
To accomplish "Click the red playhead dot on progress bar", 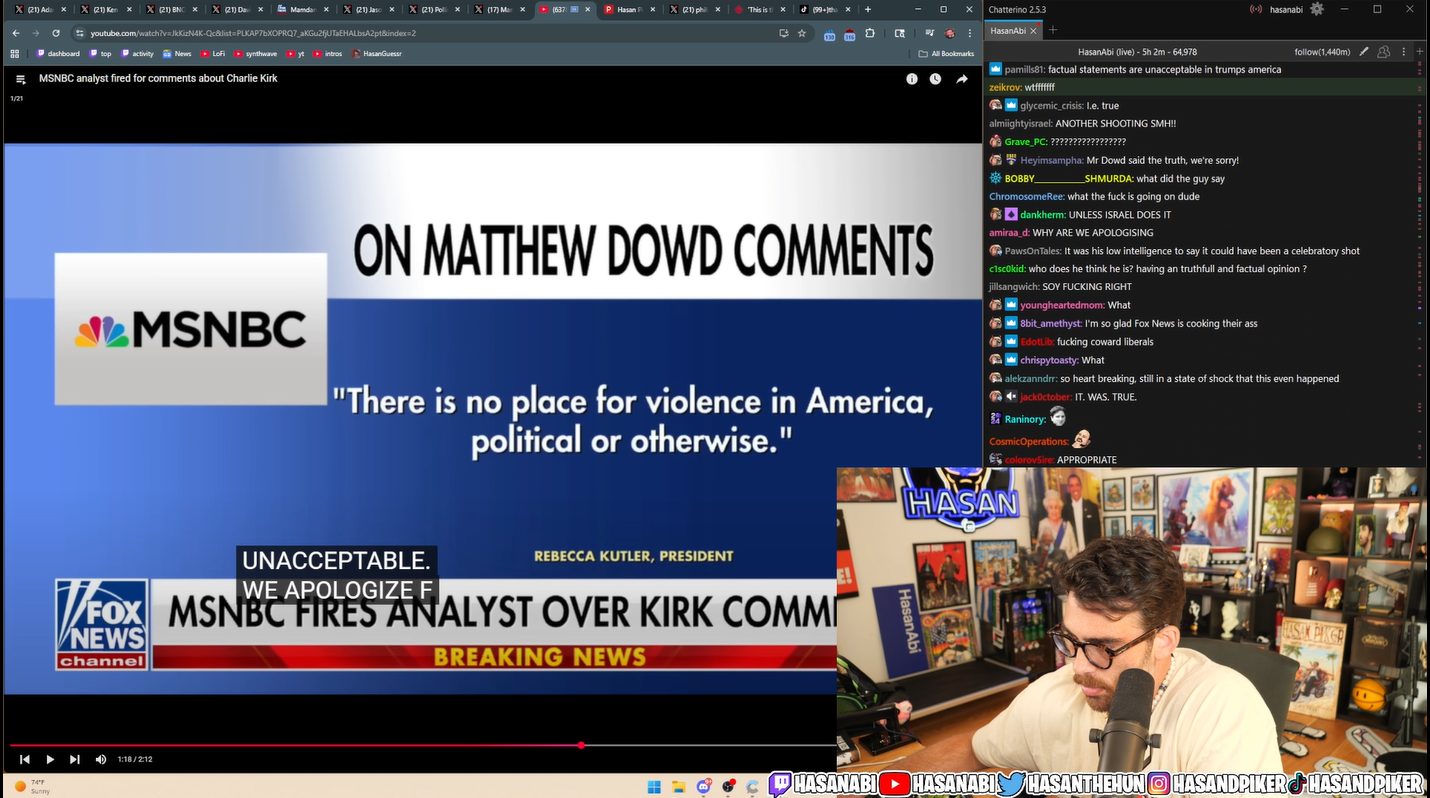I will tap(581, 745).
